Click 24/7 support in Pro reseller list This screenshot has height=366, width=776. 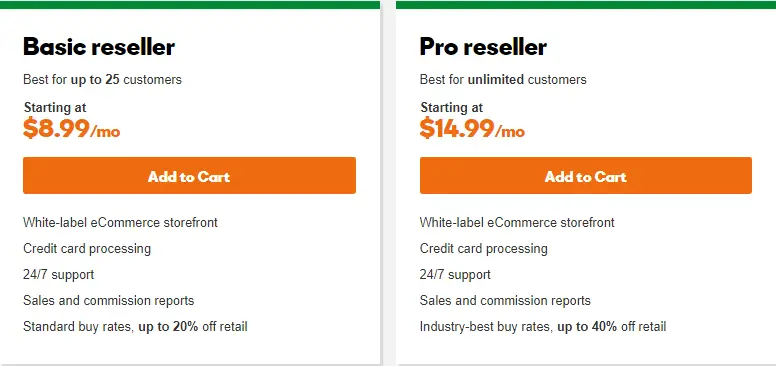455,274
